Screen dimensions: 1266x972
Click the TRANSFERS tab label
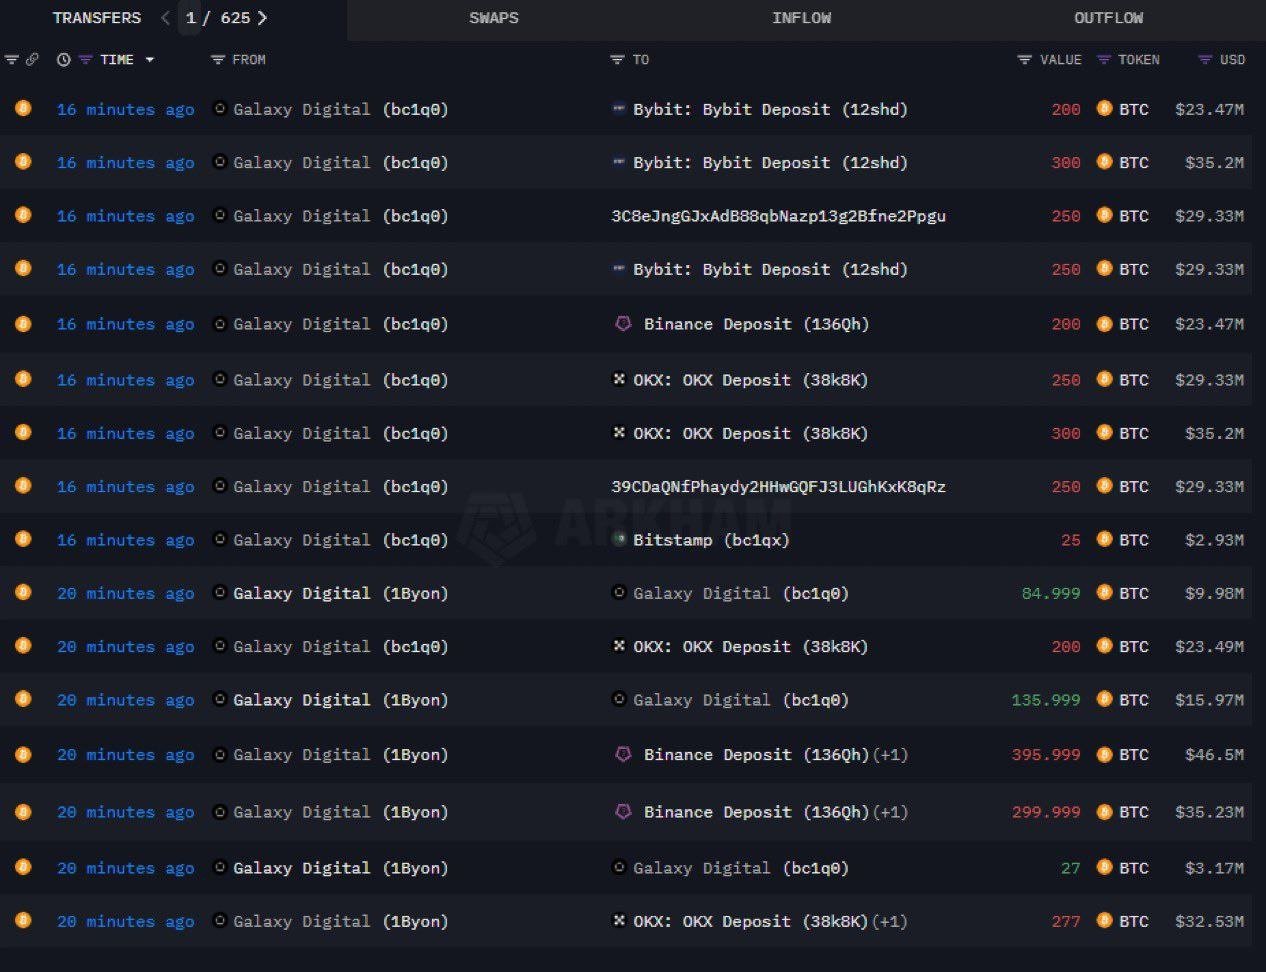point(97,18)
